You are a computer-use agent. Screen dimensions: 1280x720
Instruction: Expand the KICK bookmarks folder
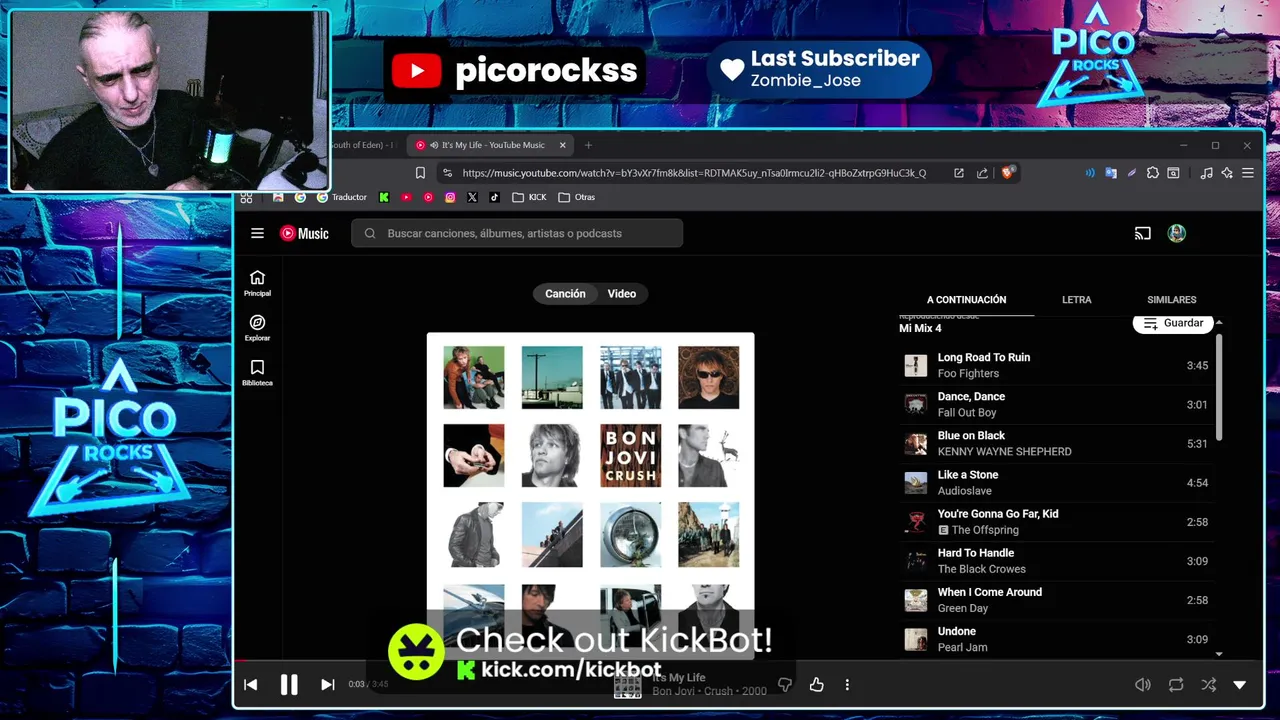pos(529,197)
